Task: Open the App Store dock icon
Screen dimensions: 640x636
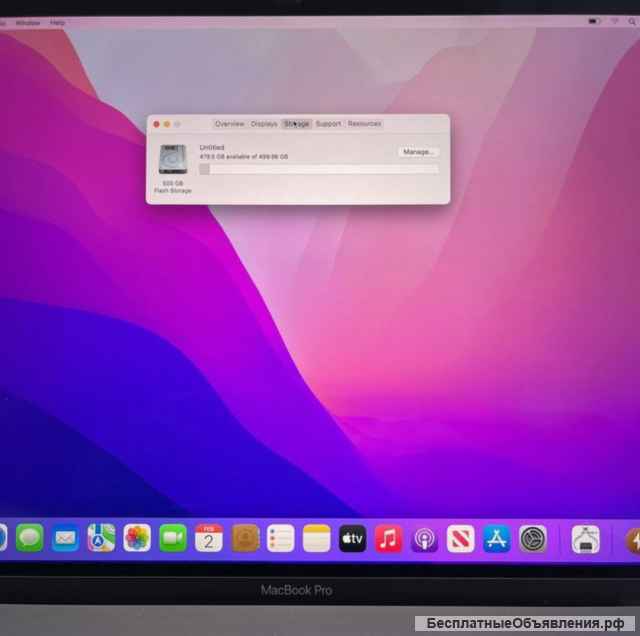Action: (x=496, y=539)
